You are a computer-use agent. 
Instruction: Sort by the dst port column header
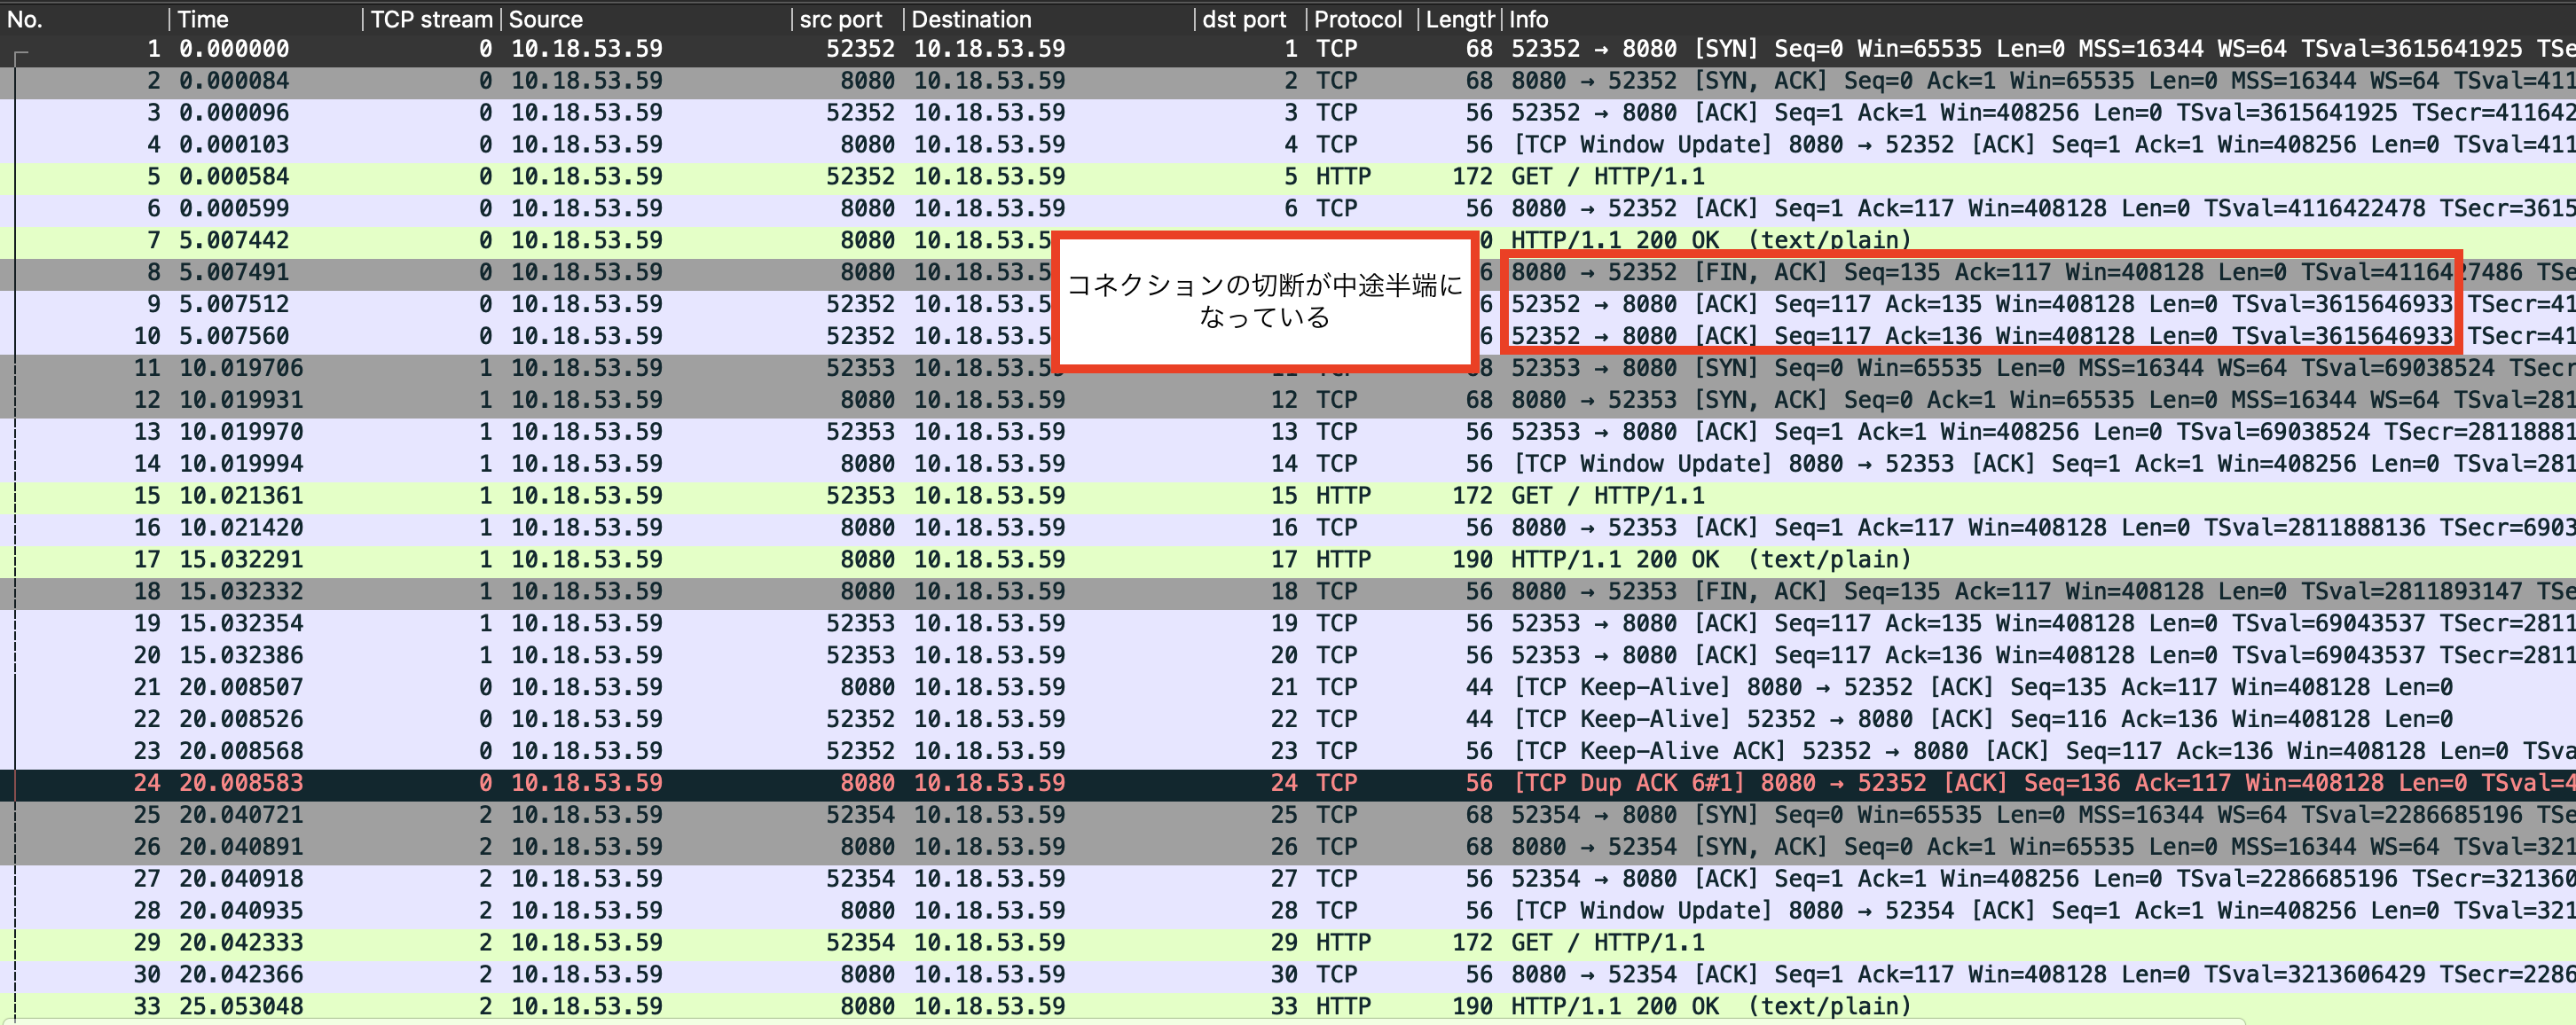(1250, 19)
